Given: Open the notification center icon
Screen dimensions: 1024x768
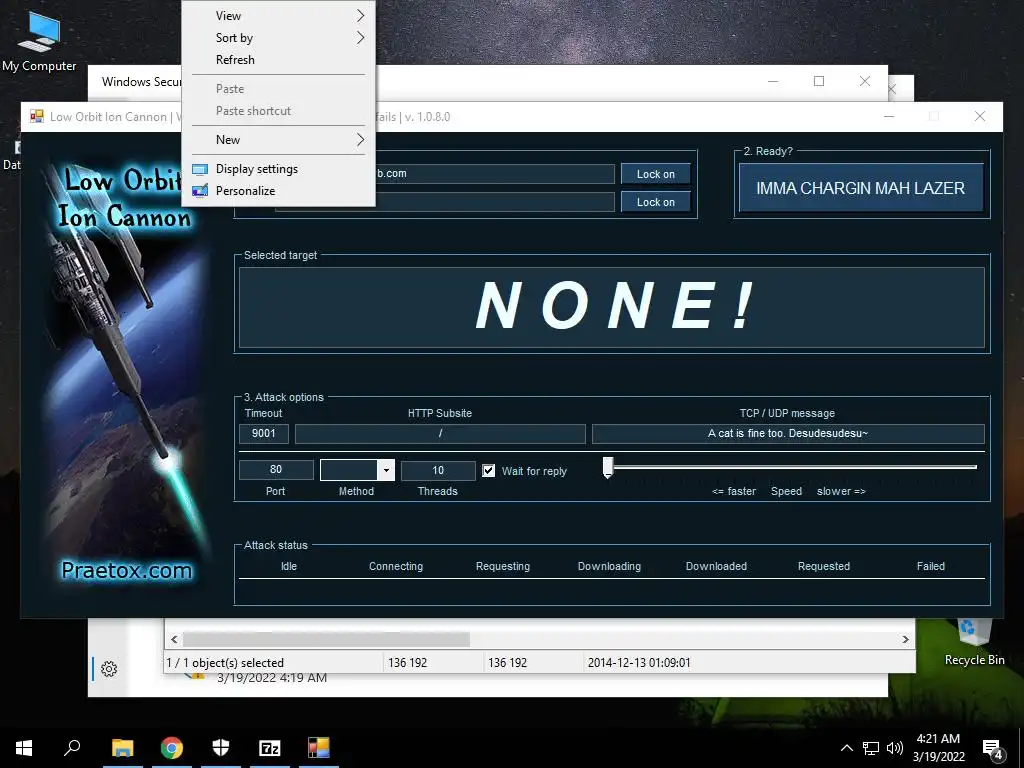Looking at the screenshot, I should [x=993, y=749].
